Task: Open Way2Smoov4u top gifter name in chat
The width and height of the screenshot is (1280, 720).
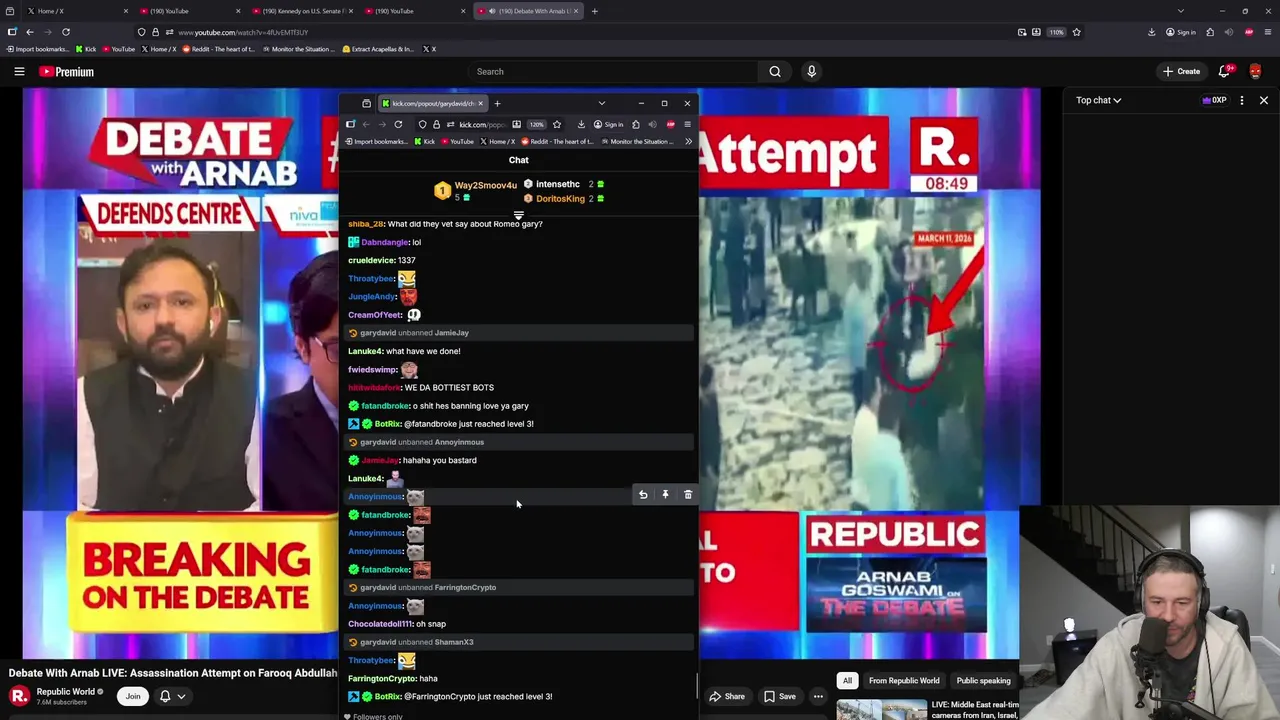Action: pyautogui.click(x=486, y=185)
